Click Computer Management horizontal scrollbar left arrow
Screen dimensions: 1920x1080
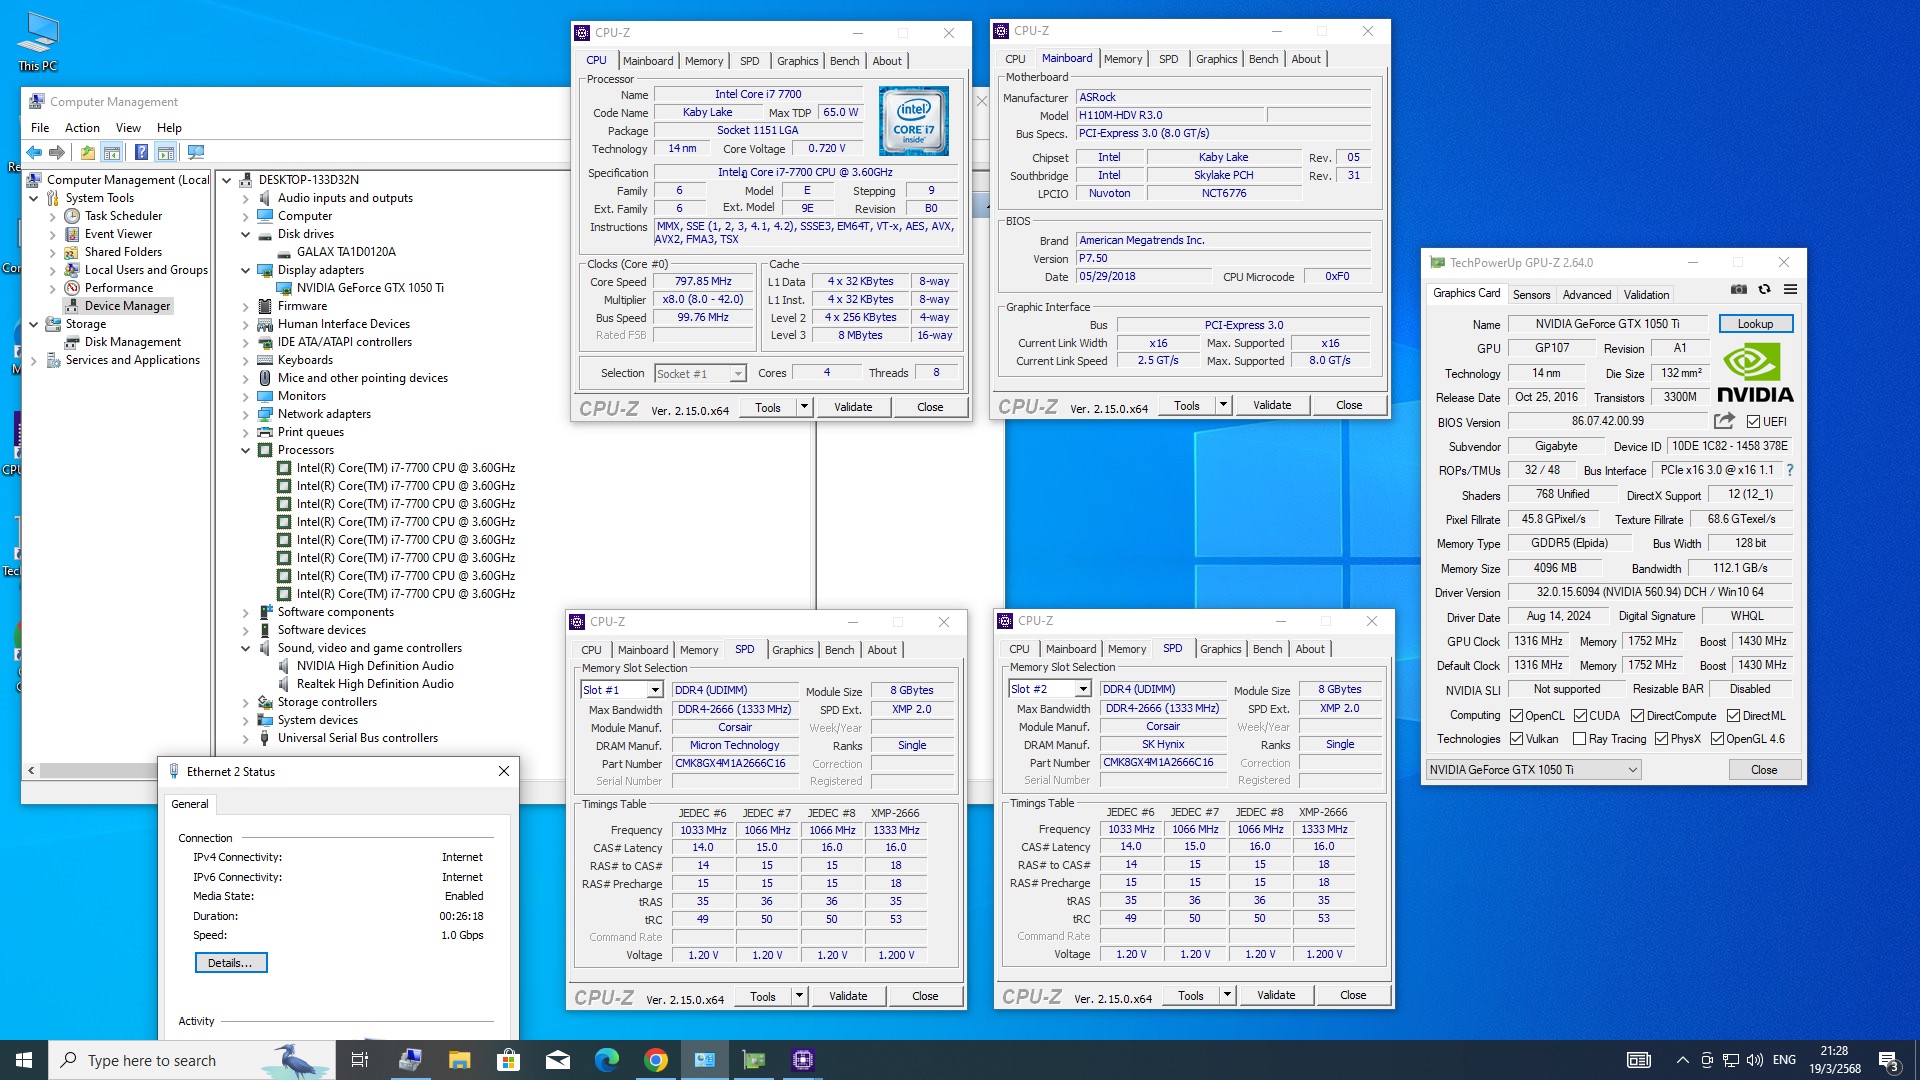coord(31,770)
